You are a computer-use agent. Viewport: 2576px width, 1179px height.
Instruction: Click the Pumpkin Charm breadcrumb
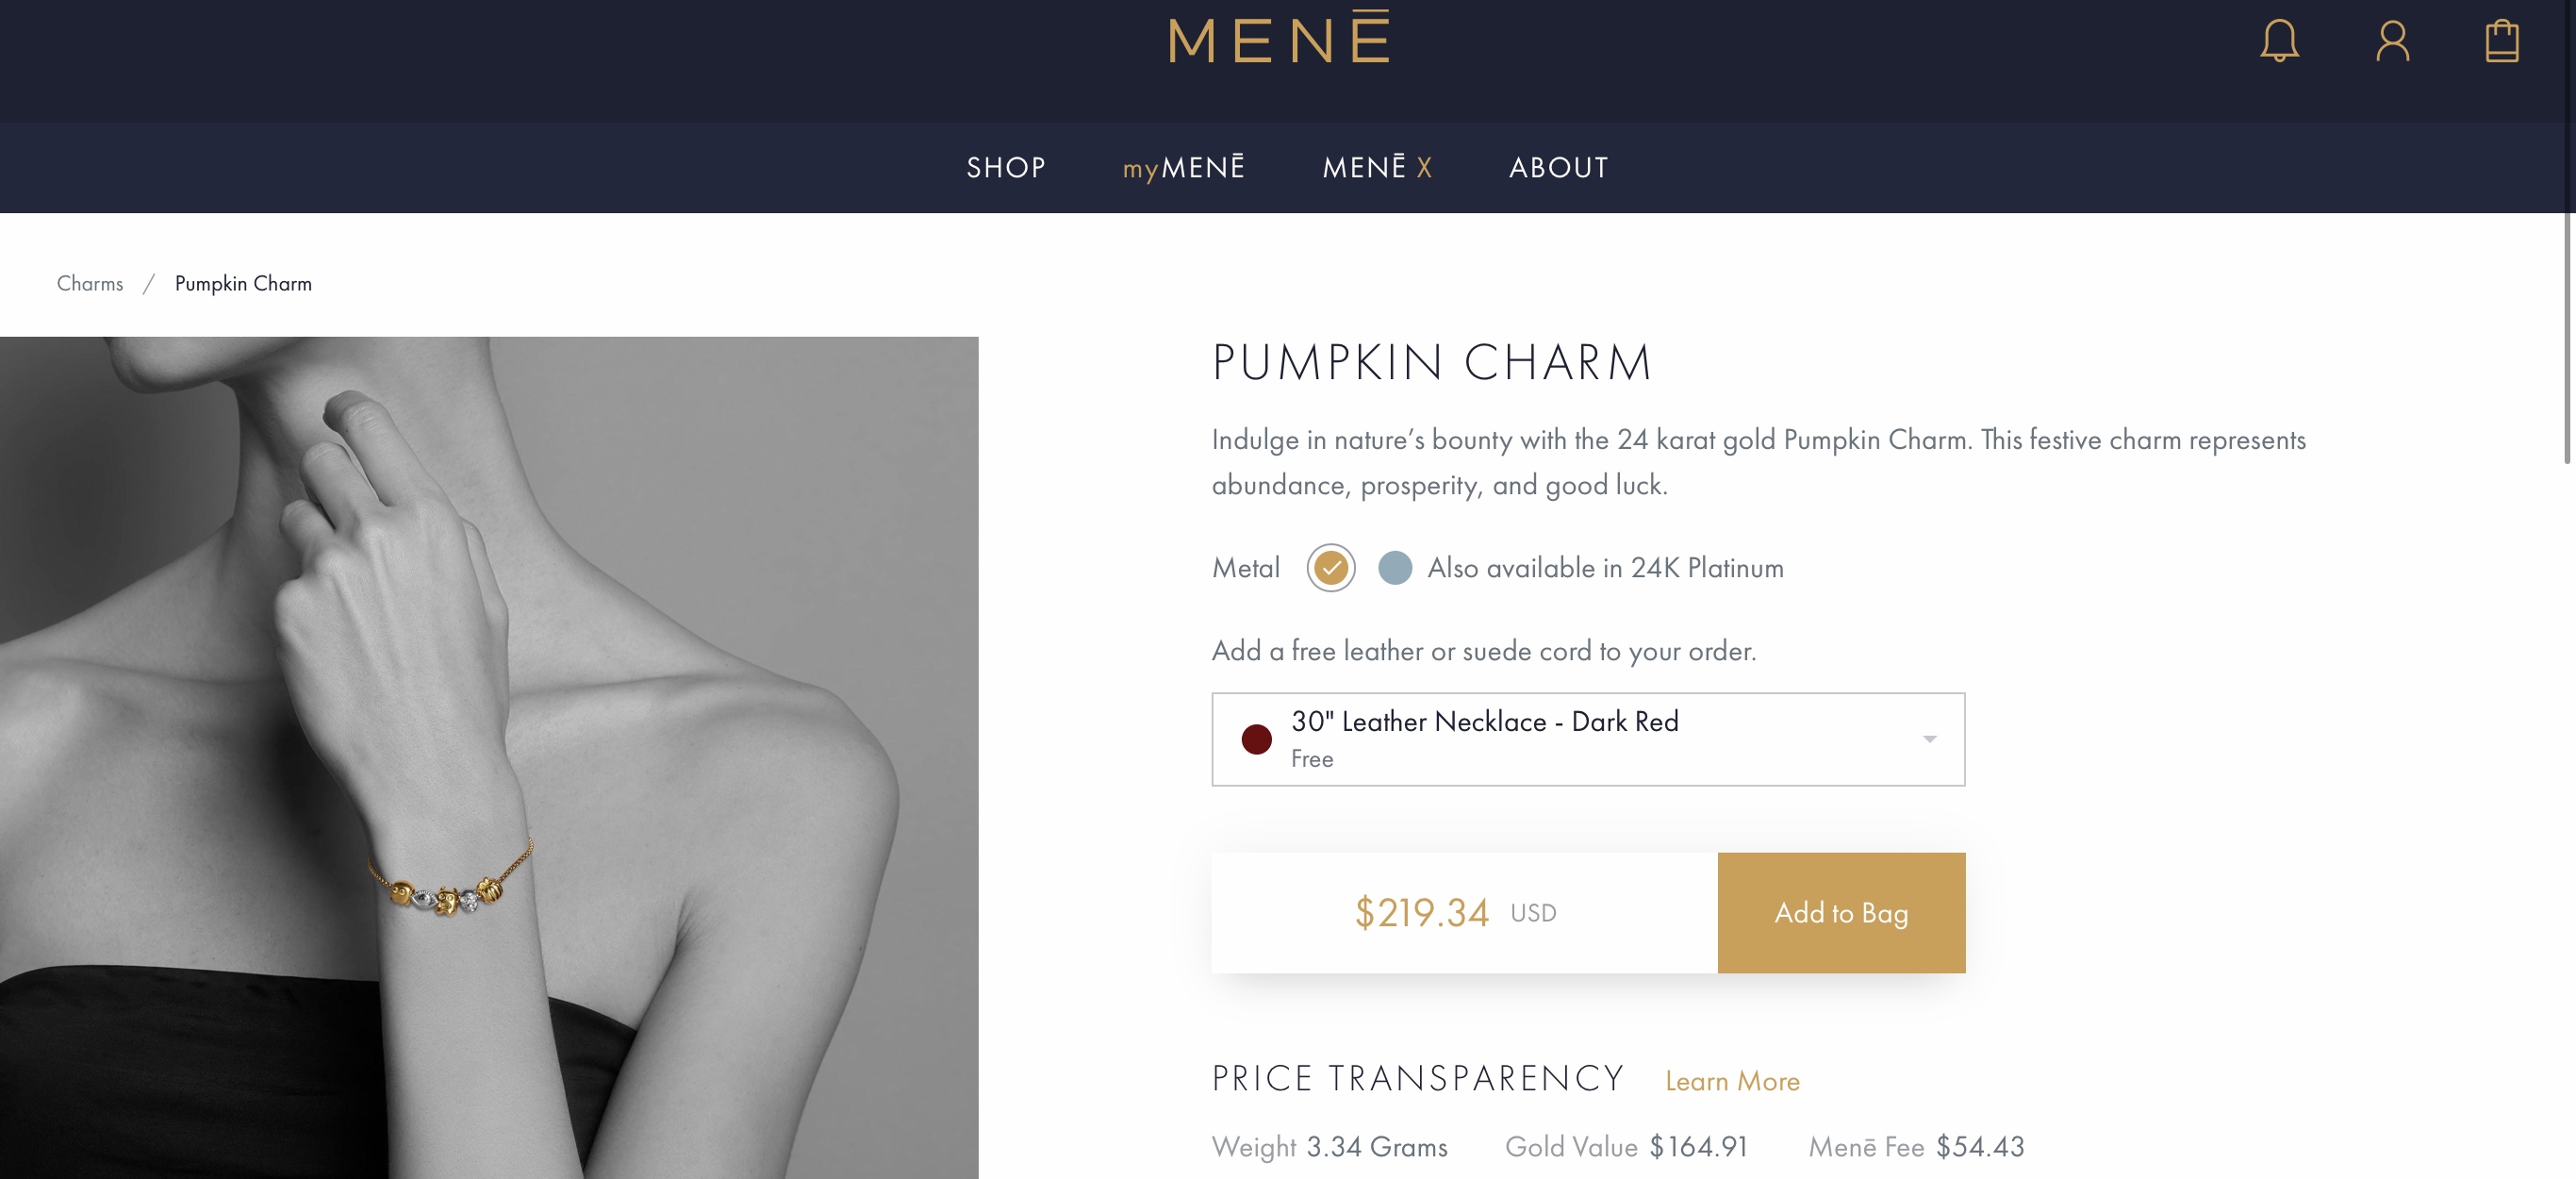(243, 284)
